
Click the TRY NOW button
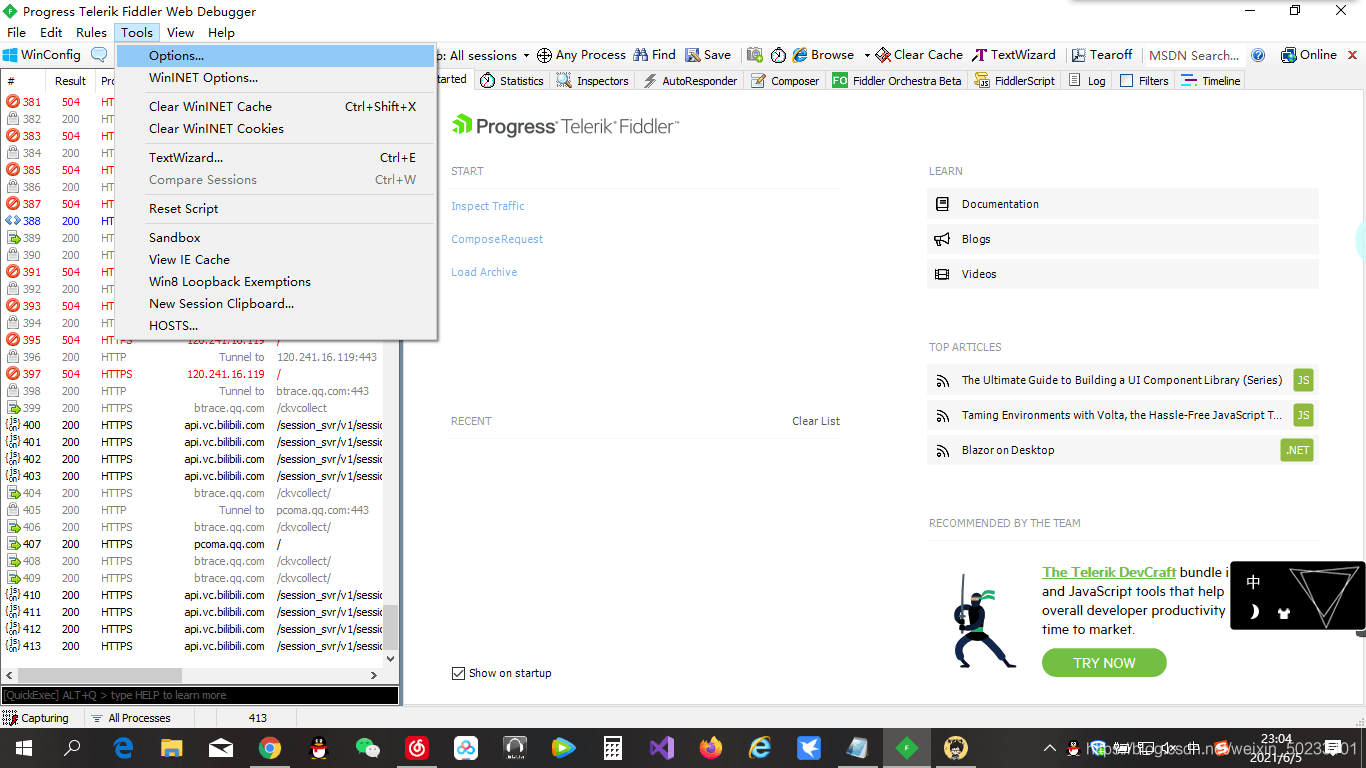(1104, 663)
